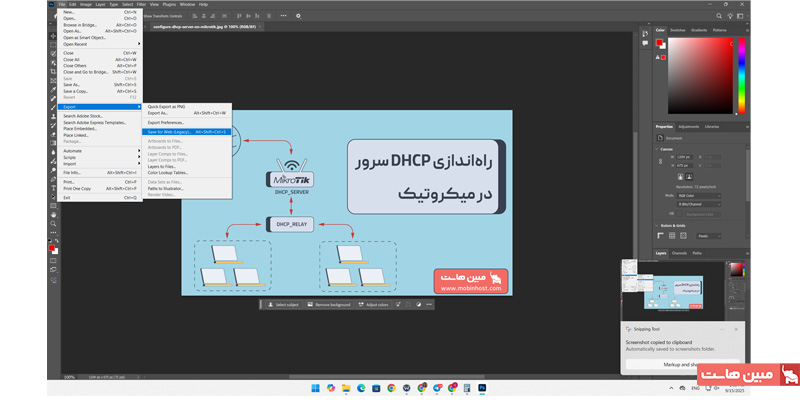
Task: Click the three-dots more options in options bar
Action: [283, 16]
